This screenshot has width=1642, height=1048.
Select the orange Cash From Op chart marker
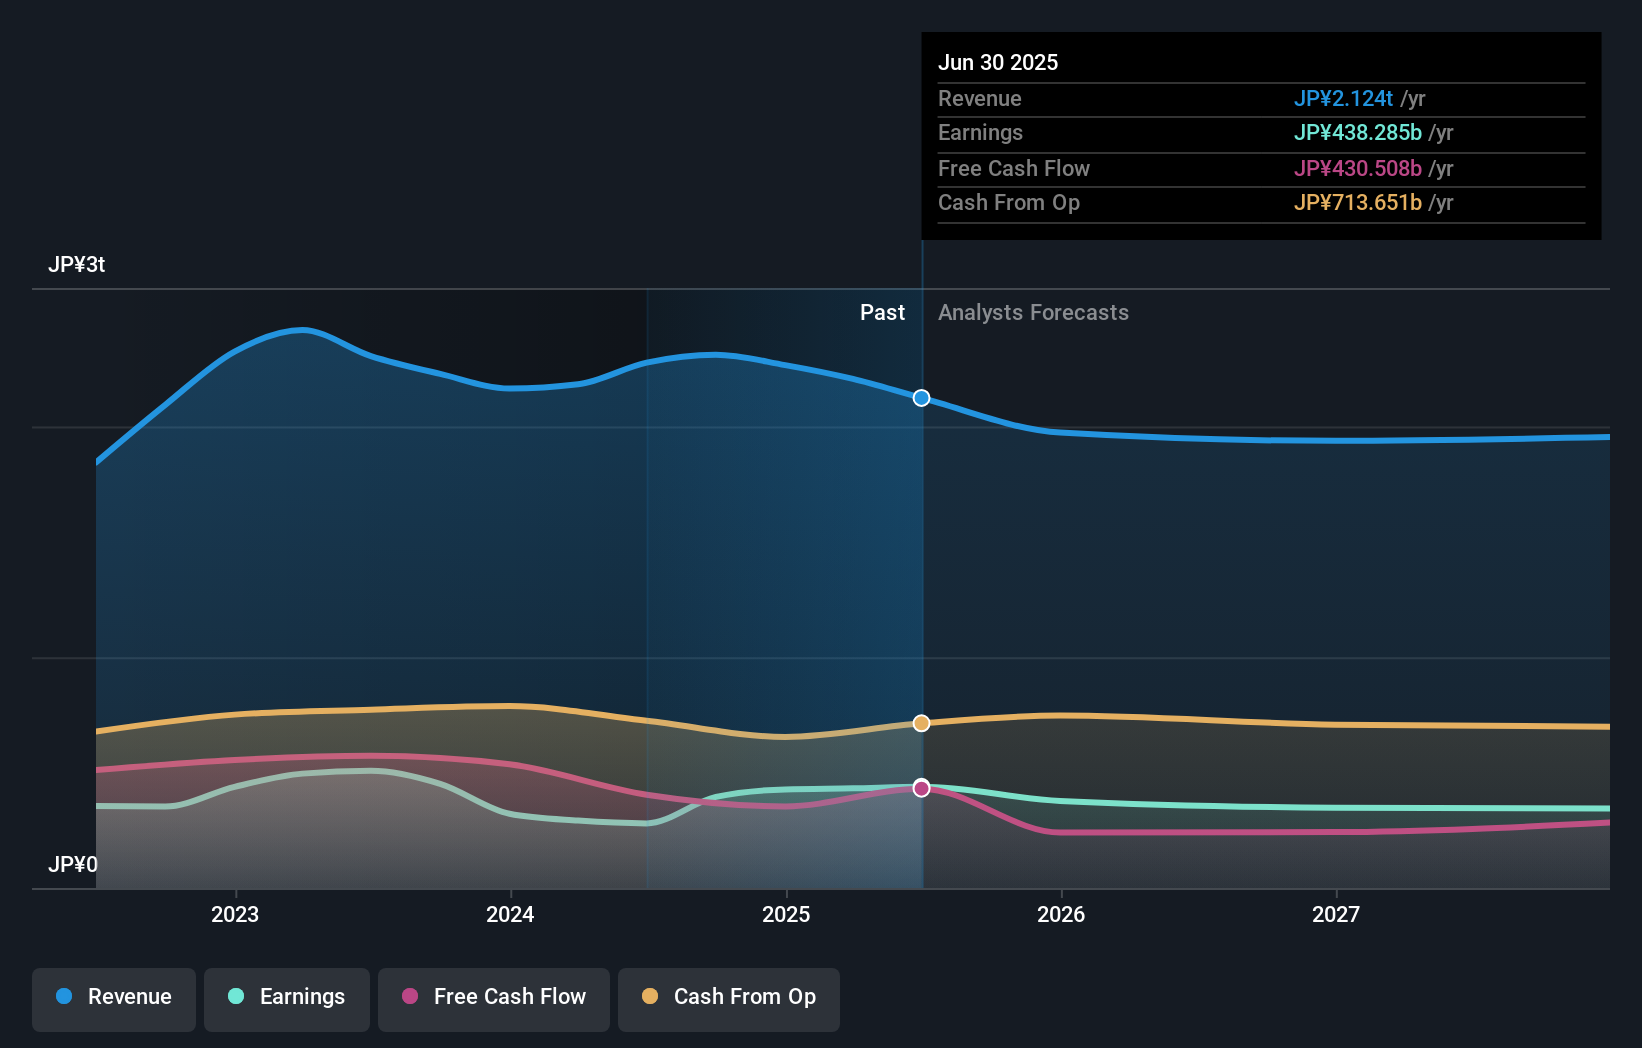tap(921, 722)
